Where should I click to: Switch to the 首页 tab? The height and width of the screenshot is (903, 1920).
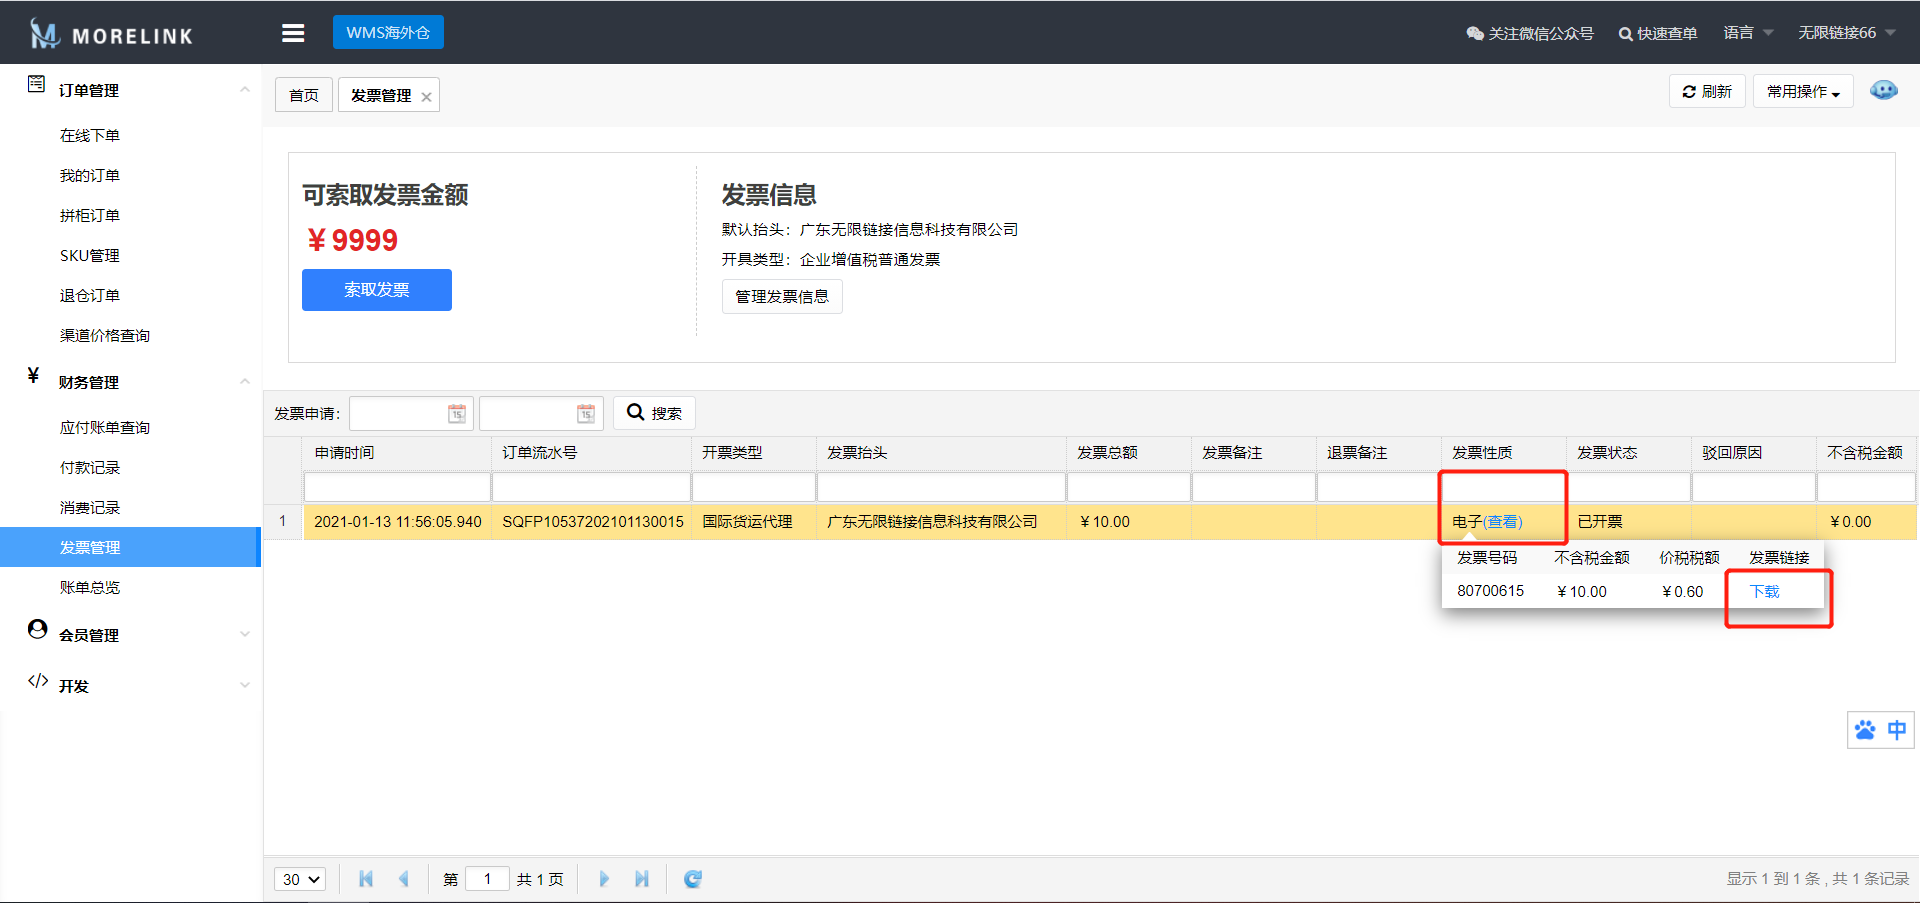304,95
